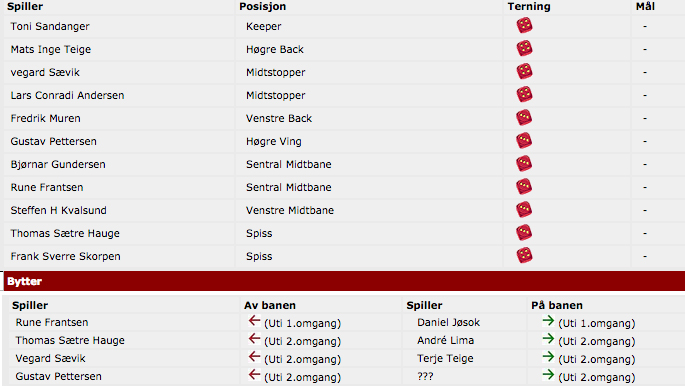
Task: Open player Steffen H Kvalsund
Action: point(59,210)
